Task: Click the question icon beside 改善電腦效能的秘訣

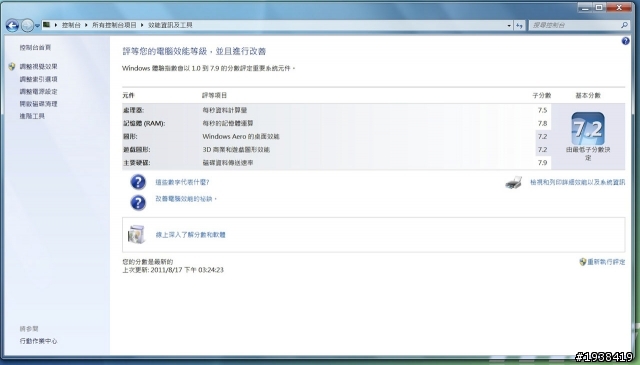Action: point(138,203)
